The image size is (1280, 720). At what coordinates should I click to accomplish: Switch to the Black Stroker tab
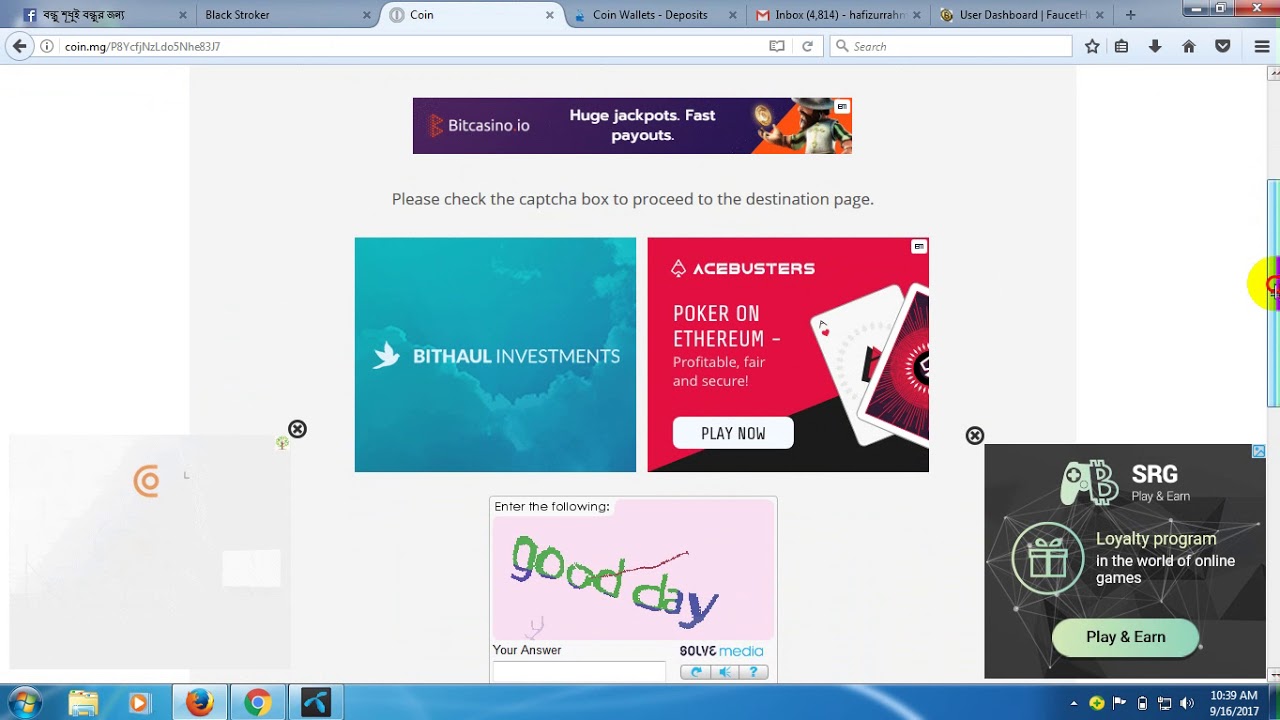click(285, 15)
